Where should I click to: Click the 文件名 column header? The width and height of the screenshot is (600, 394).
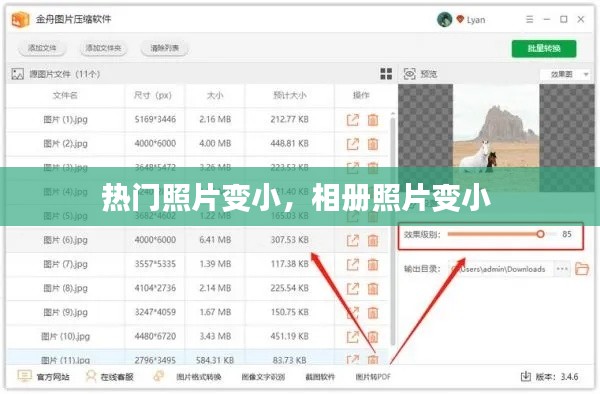pyautogui.click(x=65, y=95)
